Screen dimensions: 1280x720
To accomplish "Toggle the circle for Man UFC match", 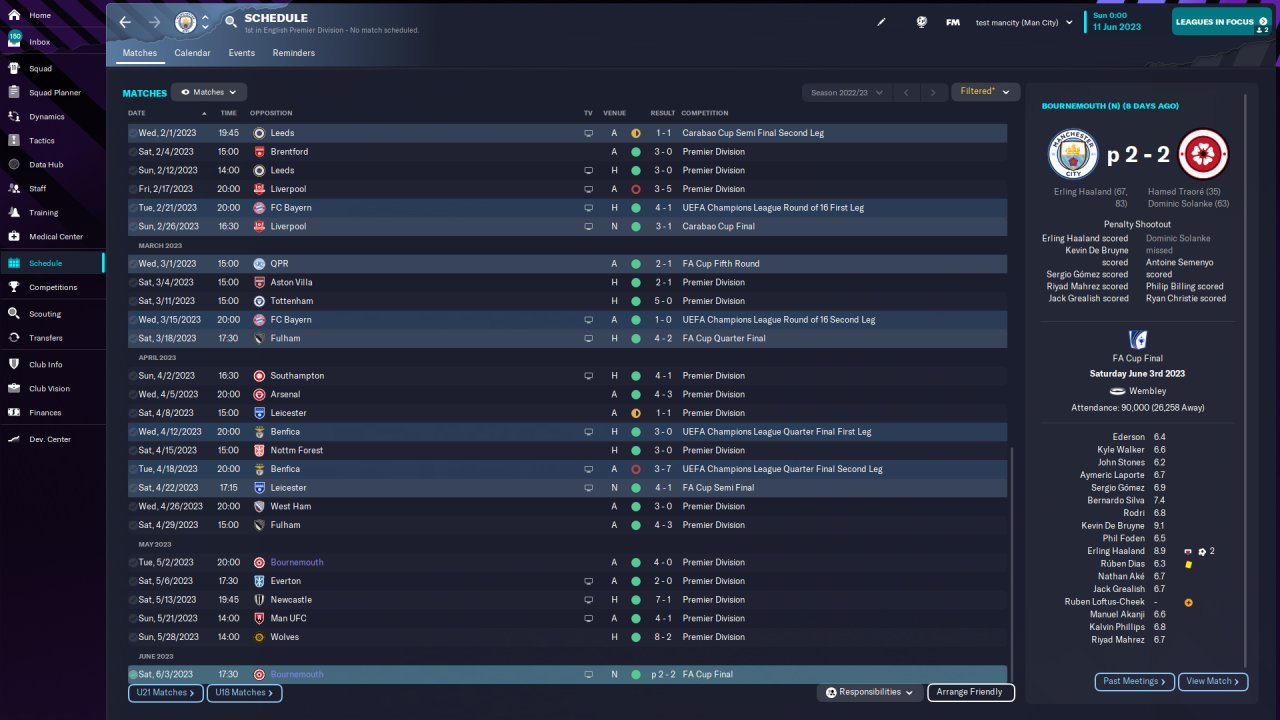I will click(134, 619).
